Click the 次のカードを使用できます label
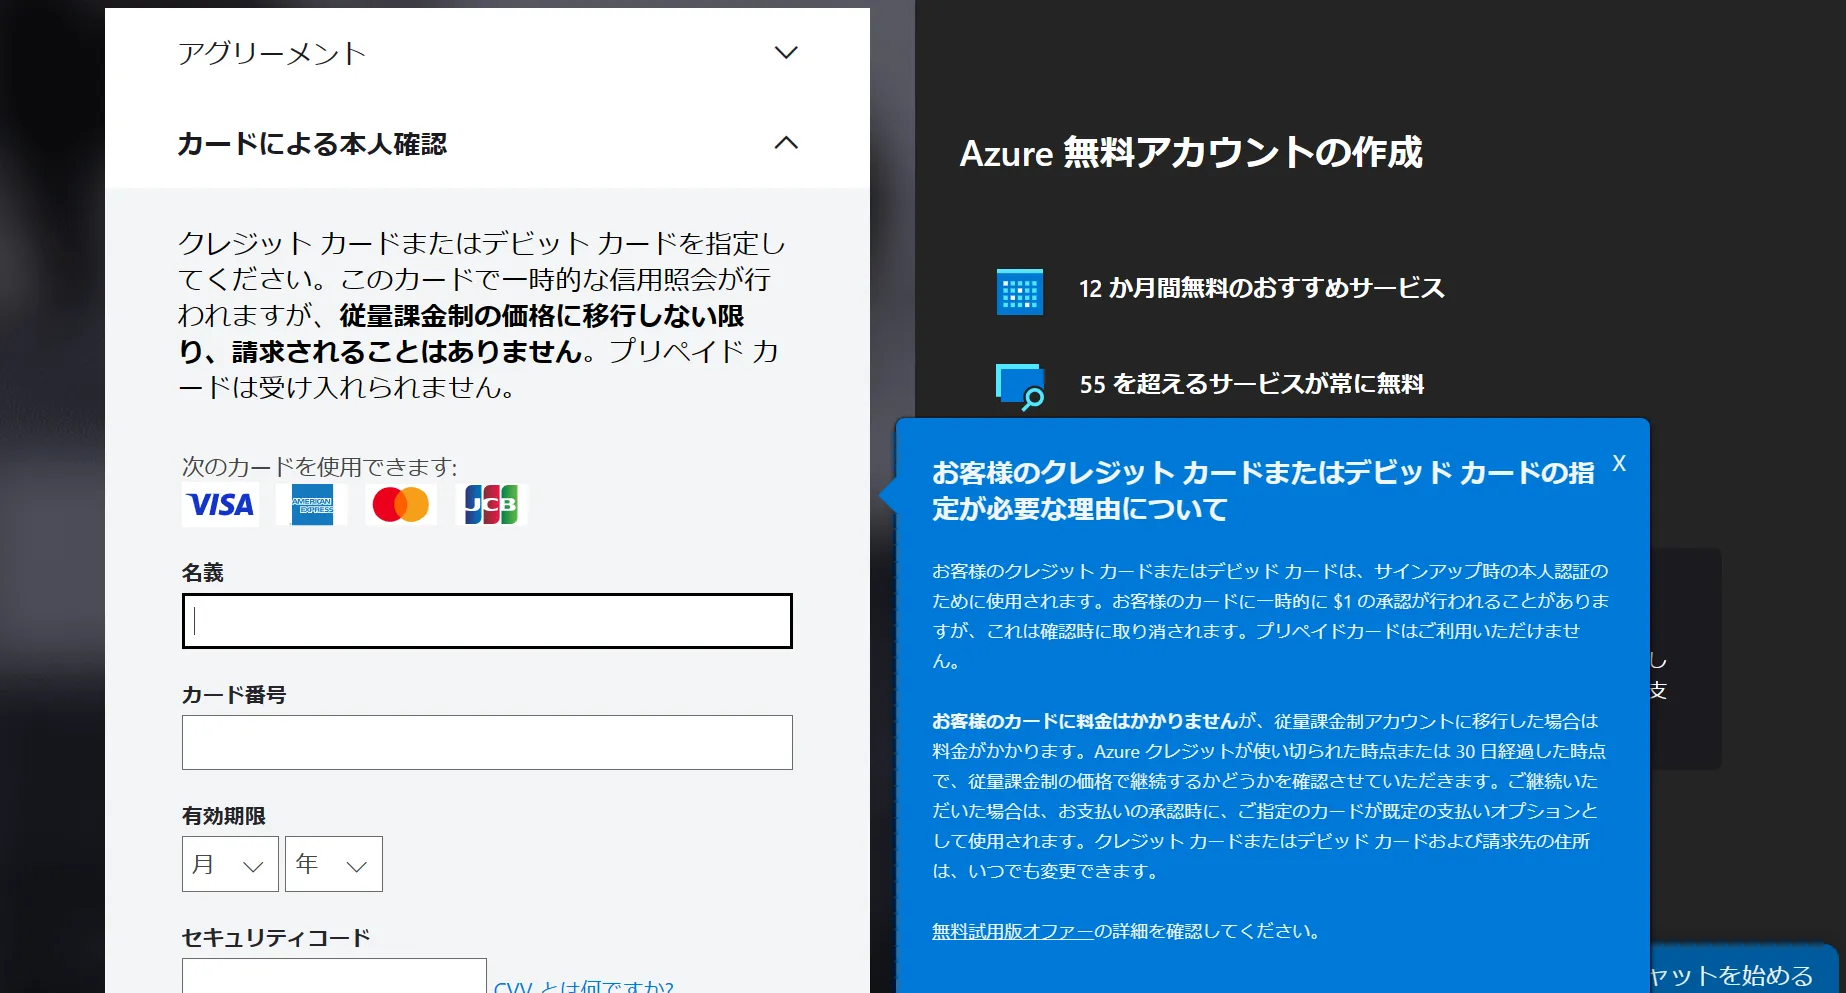Image resolution: width=1846 pixels, height=993 pixels. pyautogui.click(x=319, y=467)
